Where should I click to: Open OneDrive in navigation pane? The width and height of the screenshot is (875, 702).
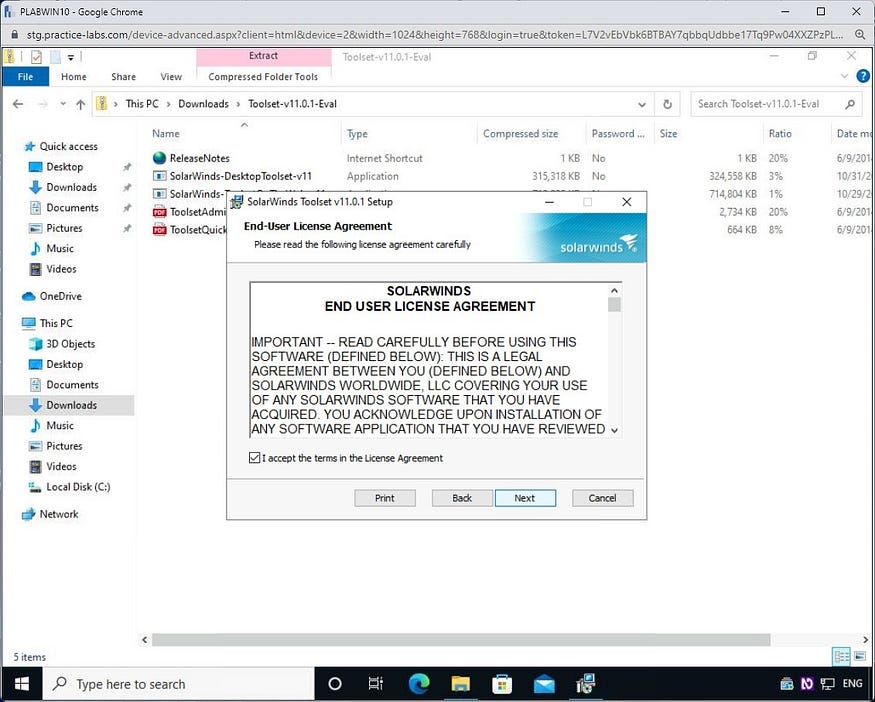[x=60, y=296]
